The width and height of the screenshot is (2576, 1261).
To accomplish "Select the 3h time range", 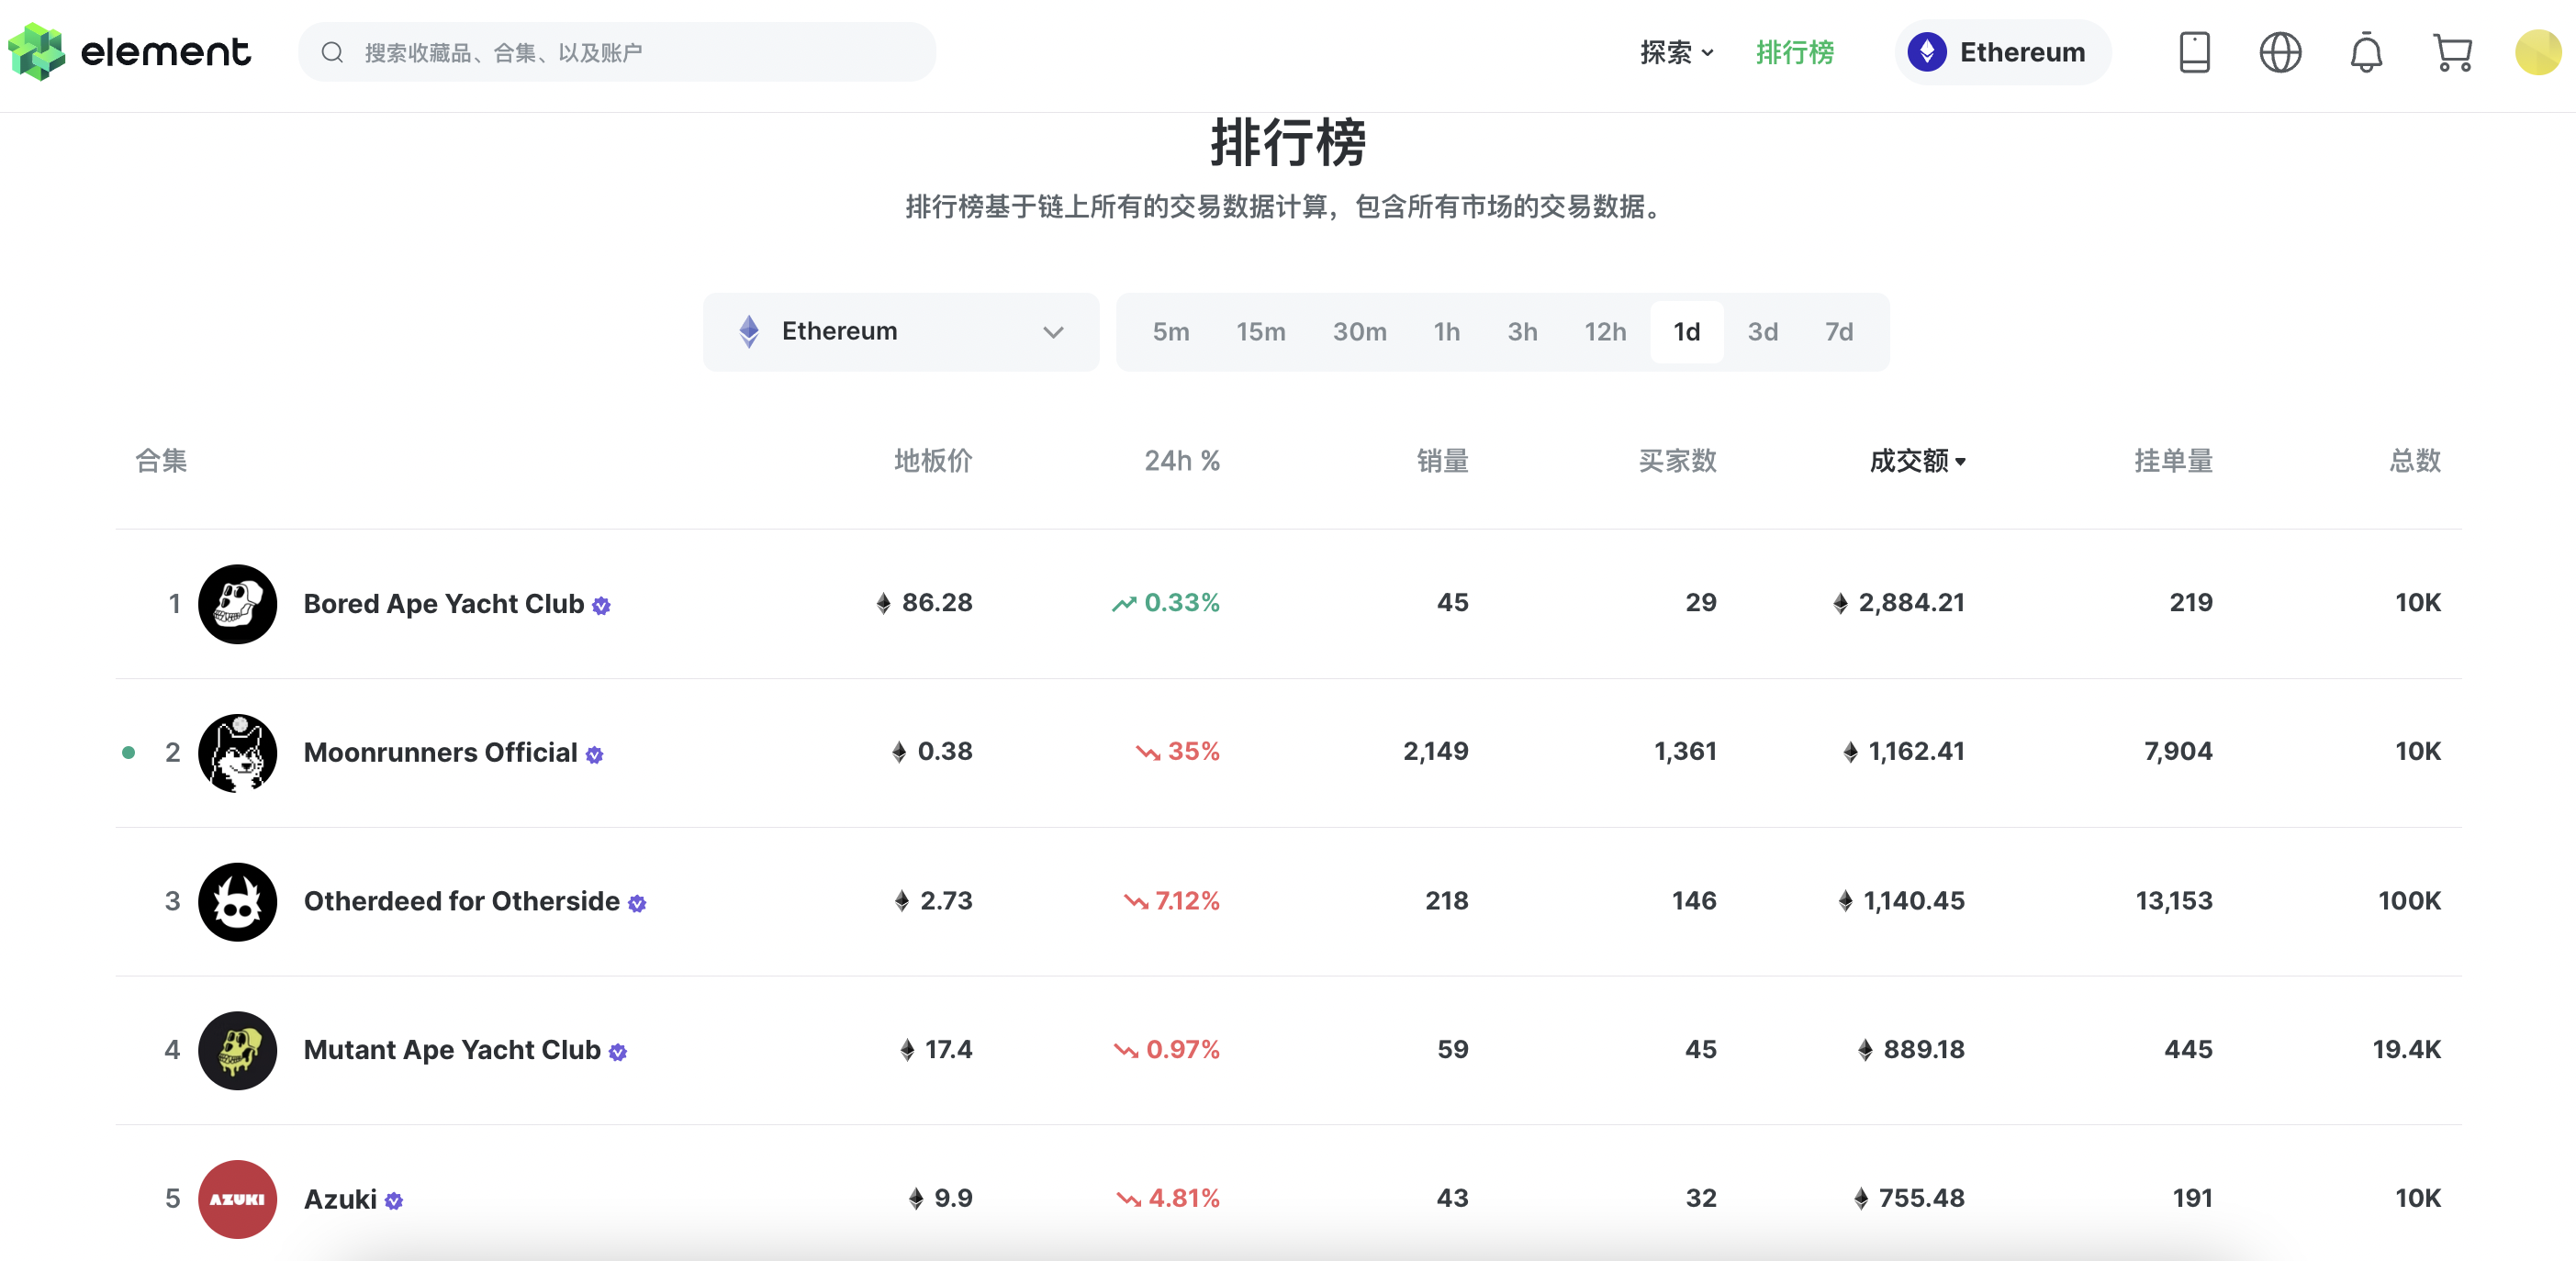I will [1523, 332].
